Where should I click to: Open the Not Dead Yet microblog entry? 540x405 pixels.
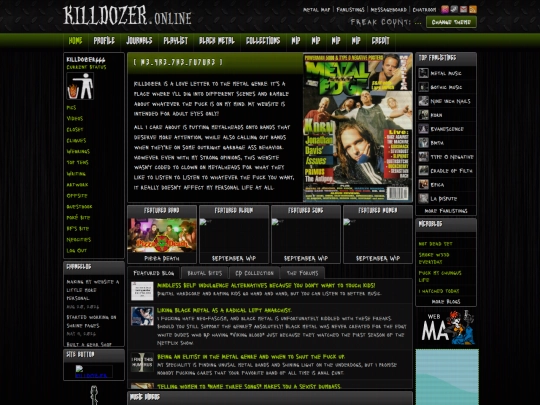[x=435, y=244]
